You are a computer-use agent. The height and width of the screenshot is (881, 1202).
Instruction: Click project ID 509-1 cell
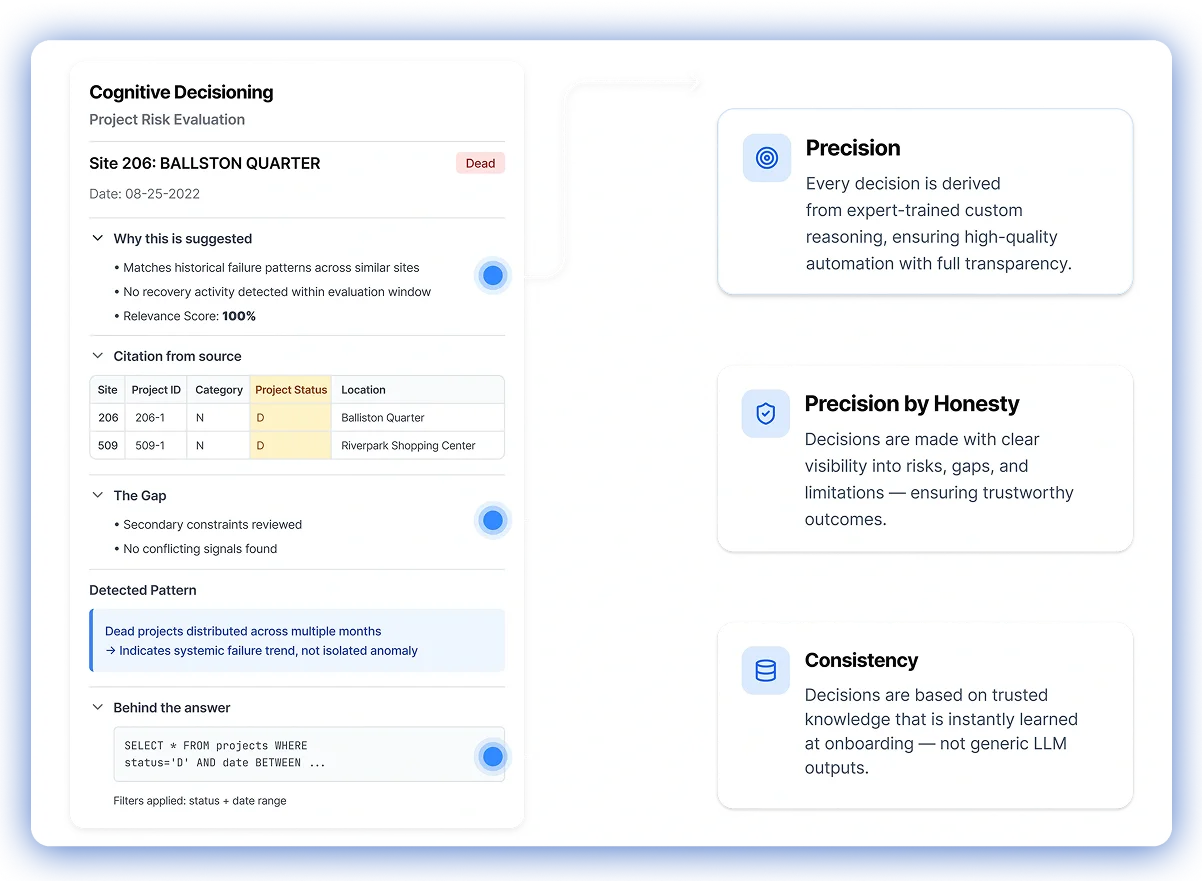coord(156,446)
